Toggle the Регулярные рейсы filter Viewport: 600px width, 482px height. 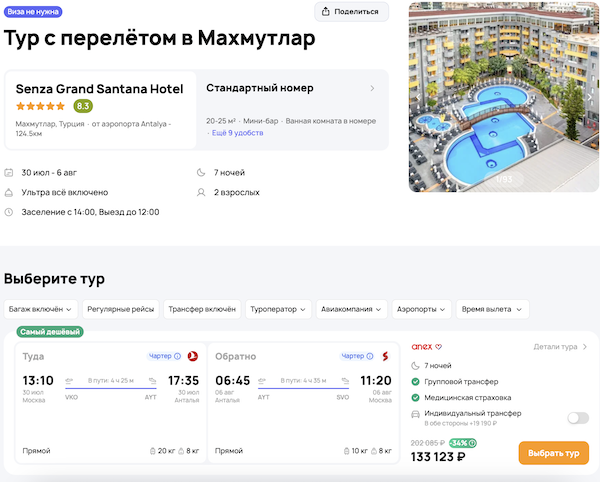120,309
